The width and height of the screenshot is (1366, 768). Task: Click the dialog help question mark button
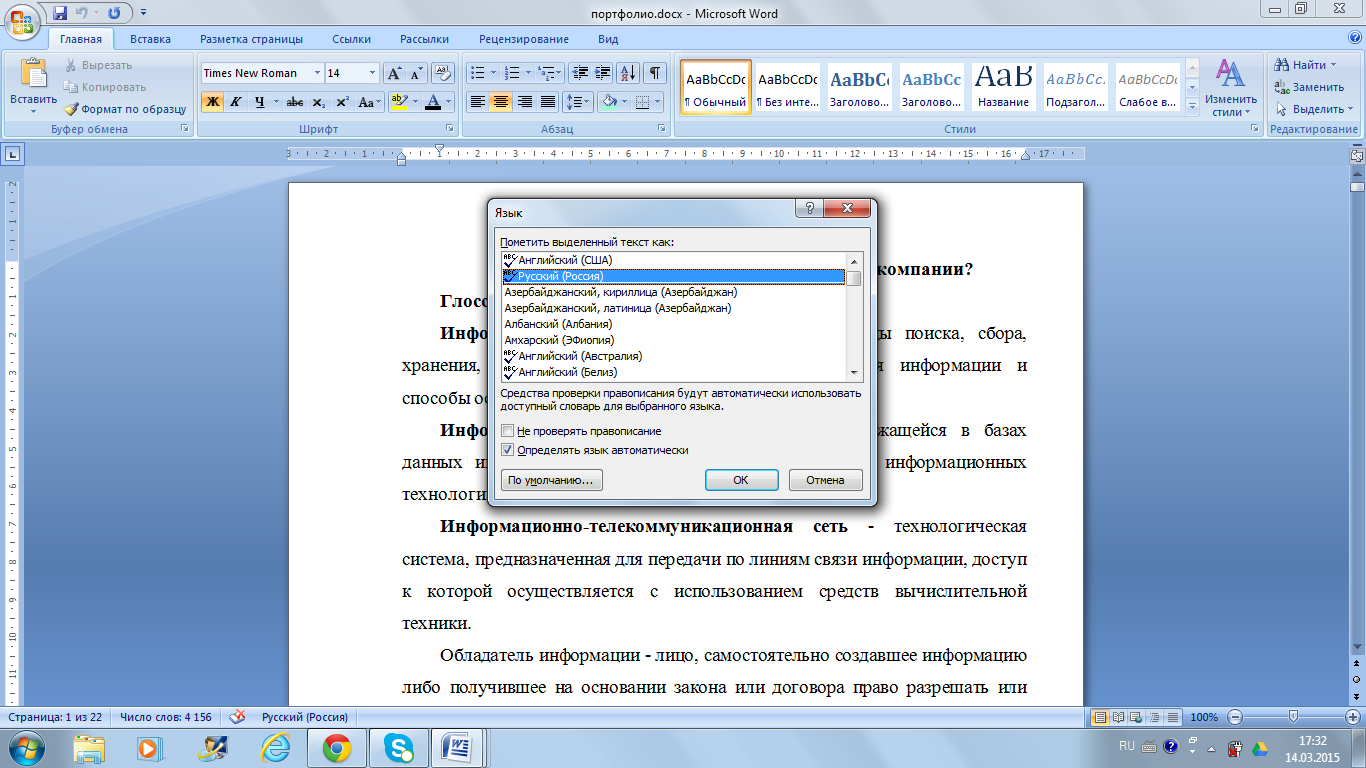coord(808,208)
